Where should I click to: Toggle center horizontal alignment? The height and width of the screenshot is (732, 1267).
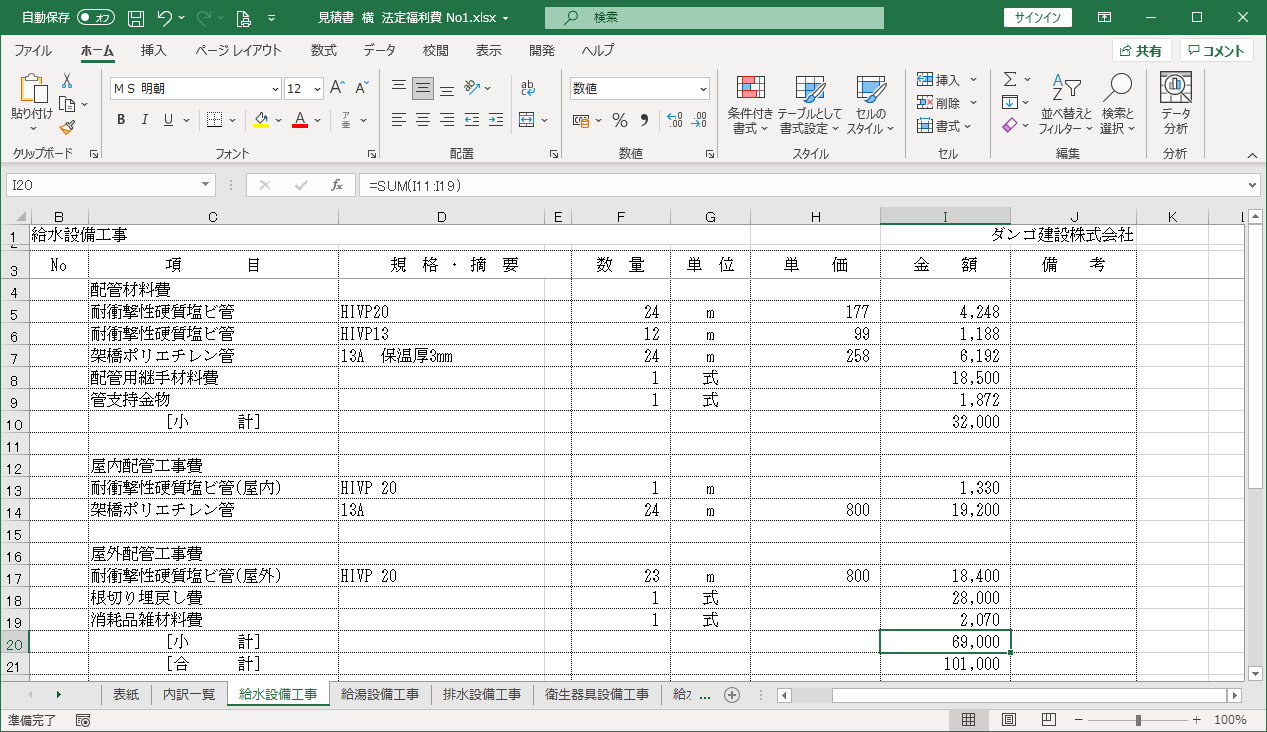pyautogui.click(x=422, y=120)
